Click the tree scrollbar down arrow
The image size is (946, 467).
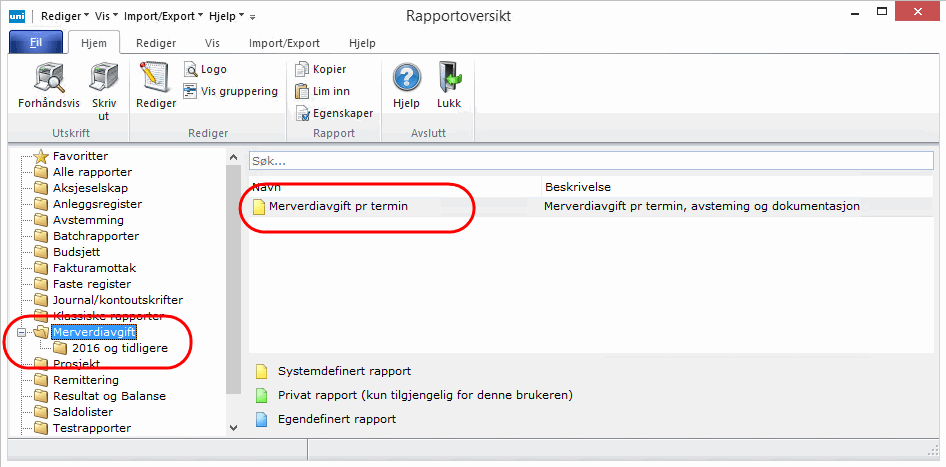point(233,428)
